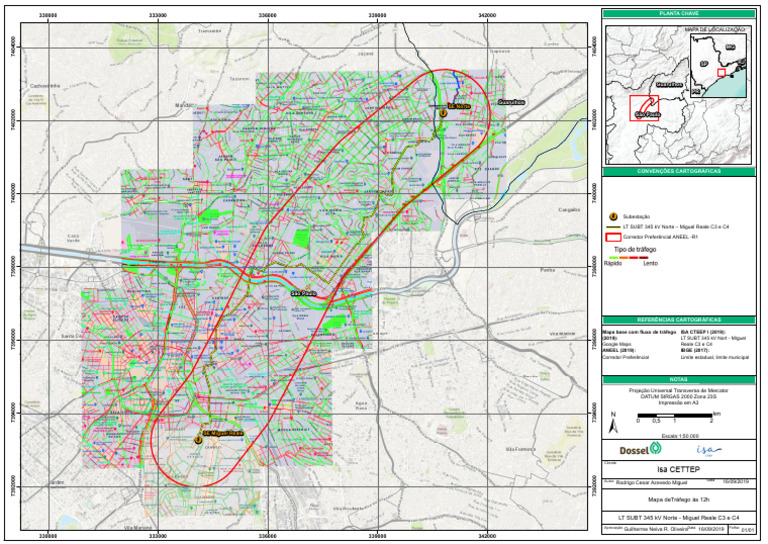This screenshot has width=768, height=544.
Task: Click the 'Guarulhos' label in the key map
Action: click(669, 85)
